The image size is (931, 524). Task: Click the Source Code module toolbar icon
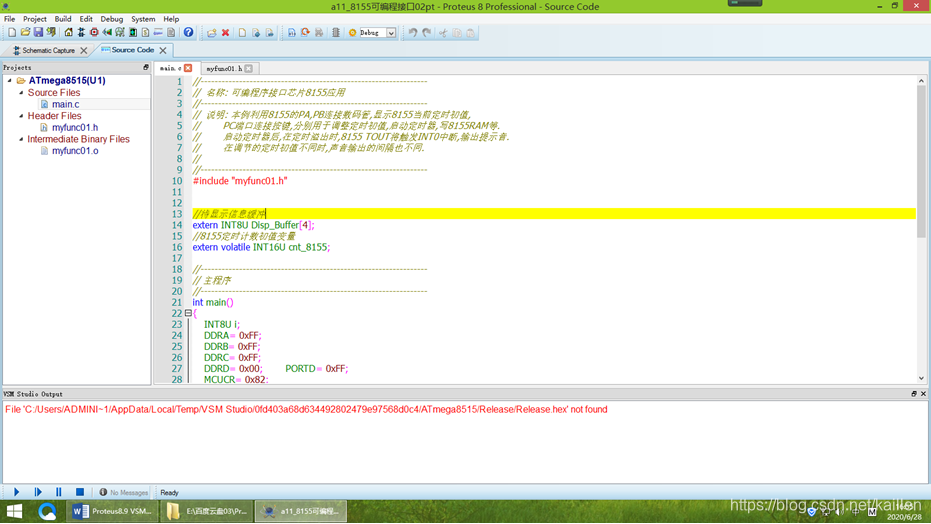(x=158, y=33)
